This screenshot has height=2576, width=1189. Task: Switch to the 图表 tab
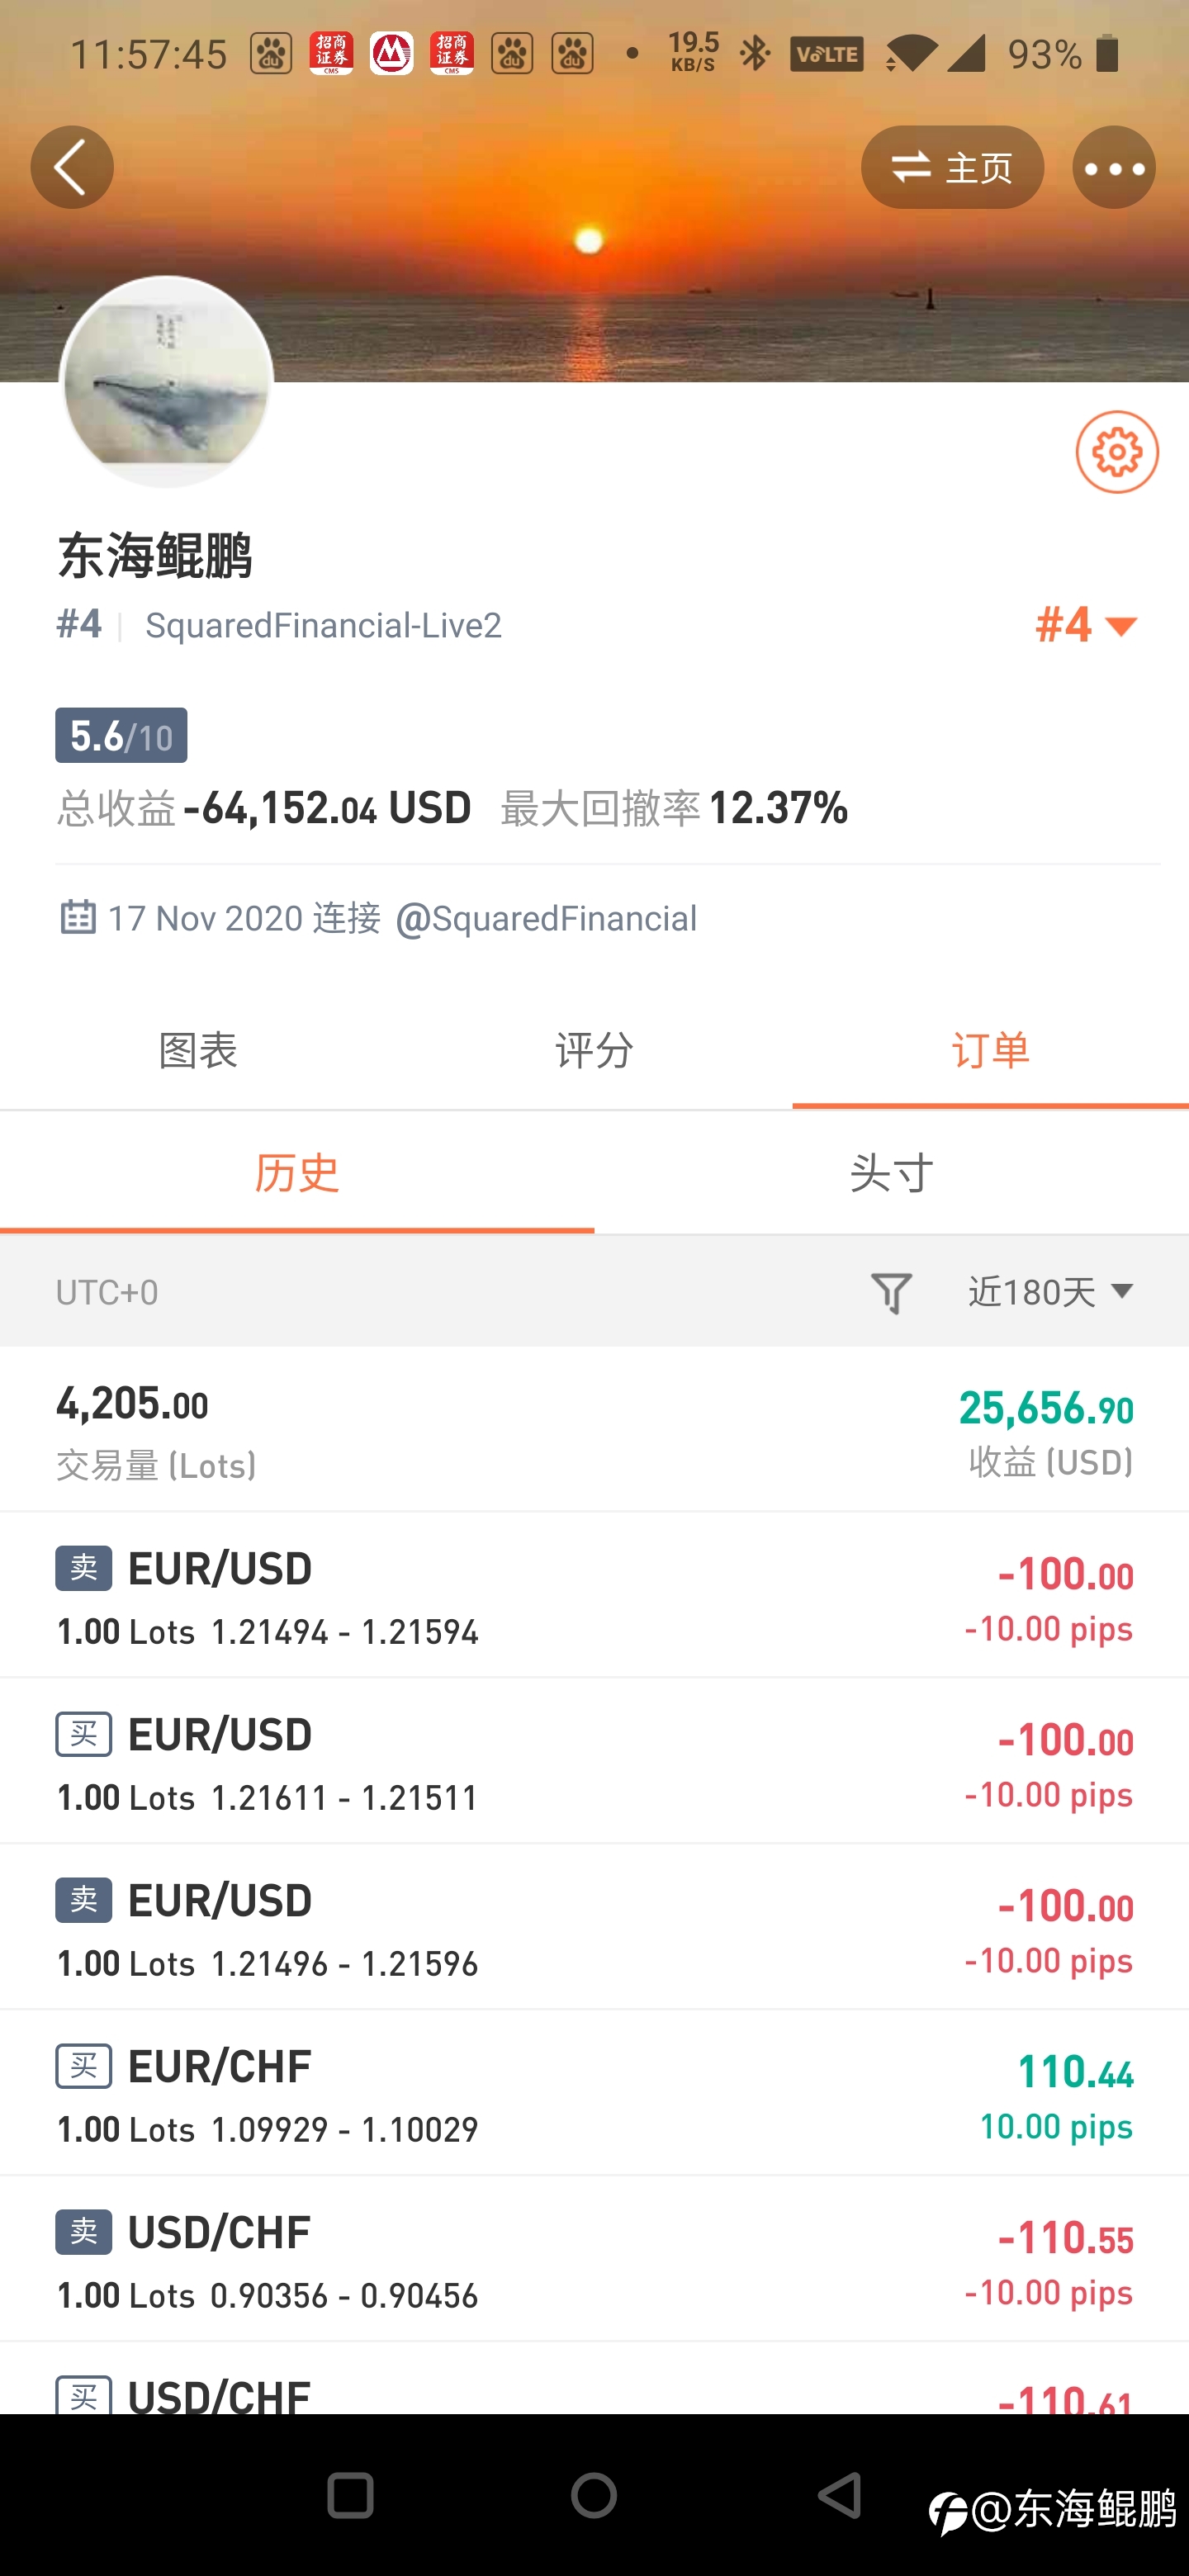pos(198,1051)
